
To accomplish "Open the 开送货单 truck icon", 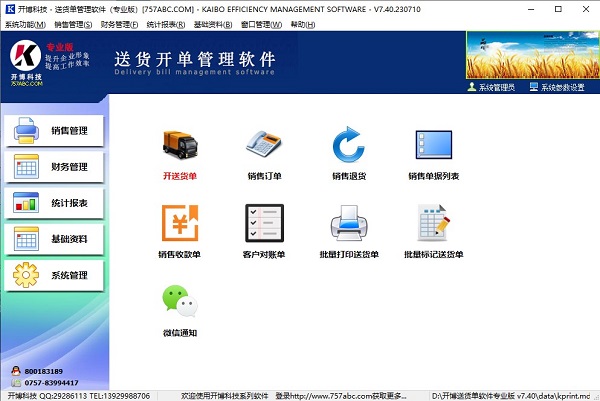I will (180, 145).
